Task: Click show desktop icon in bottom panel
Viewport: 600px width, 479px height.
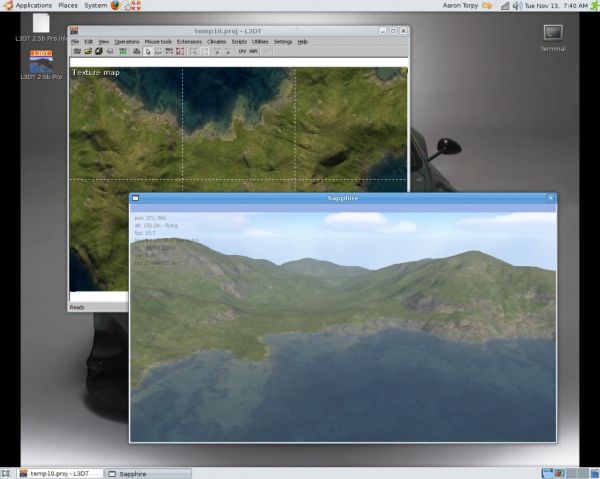Action: click(x=7, y=472)
